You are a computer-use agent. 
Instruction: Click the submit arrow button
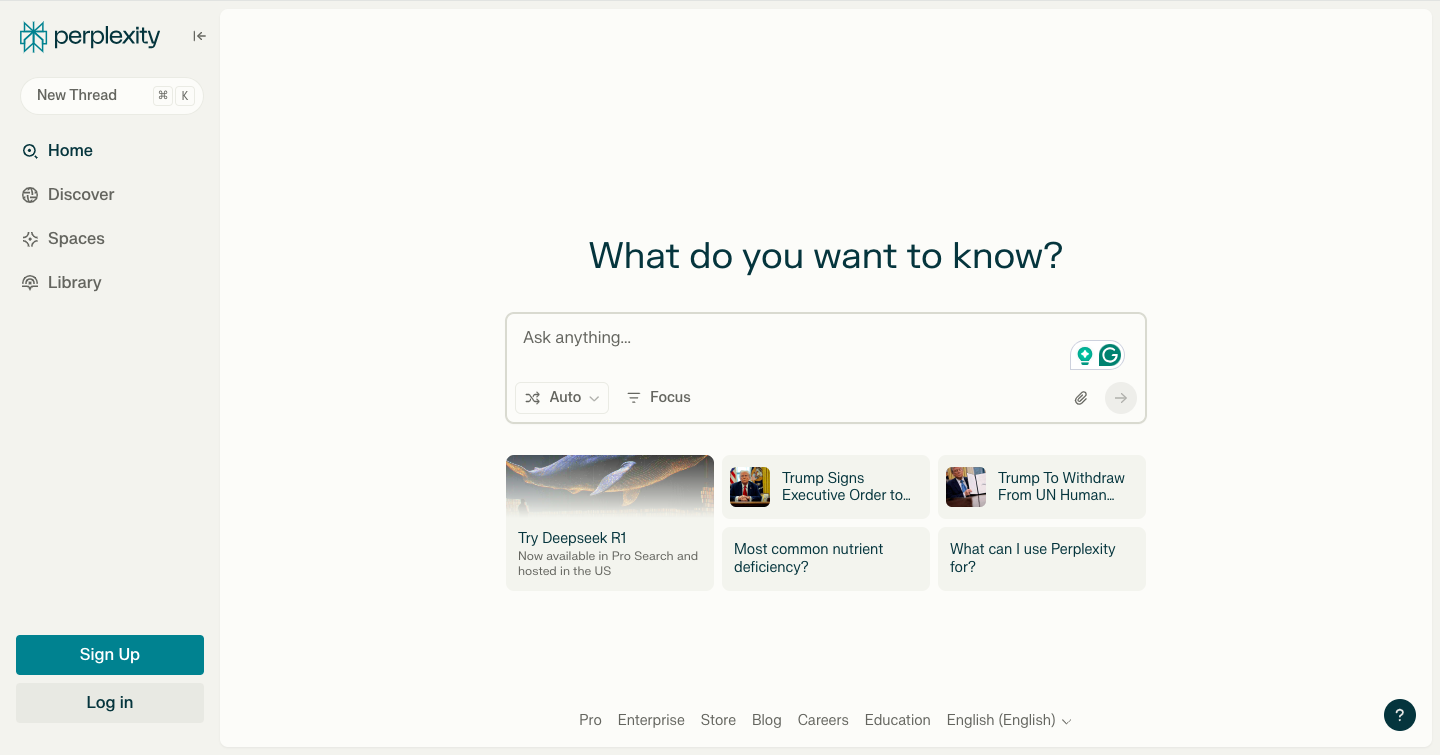1120,398
